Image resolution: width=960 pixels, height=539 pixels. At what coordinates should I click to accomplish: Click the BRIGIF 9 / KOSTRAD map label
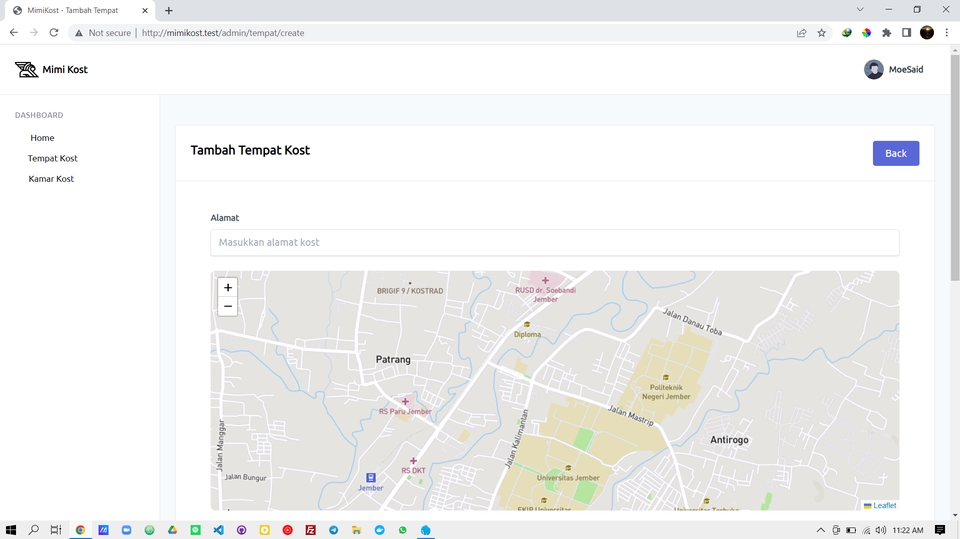[410, 291]
